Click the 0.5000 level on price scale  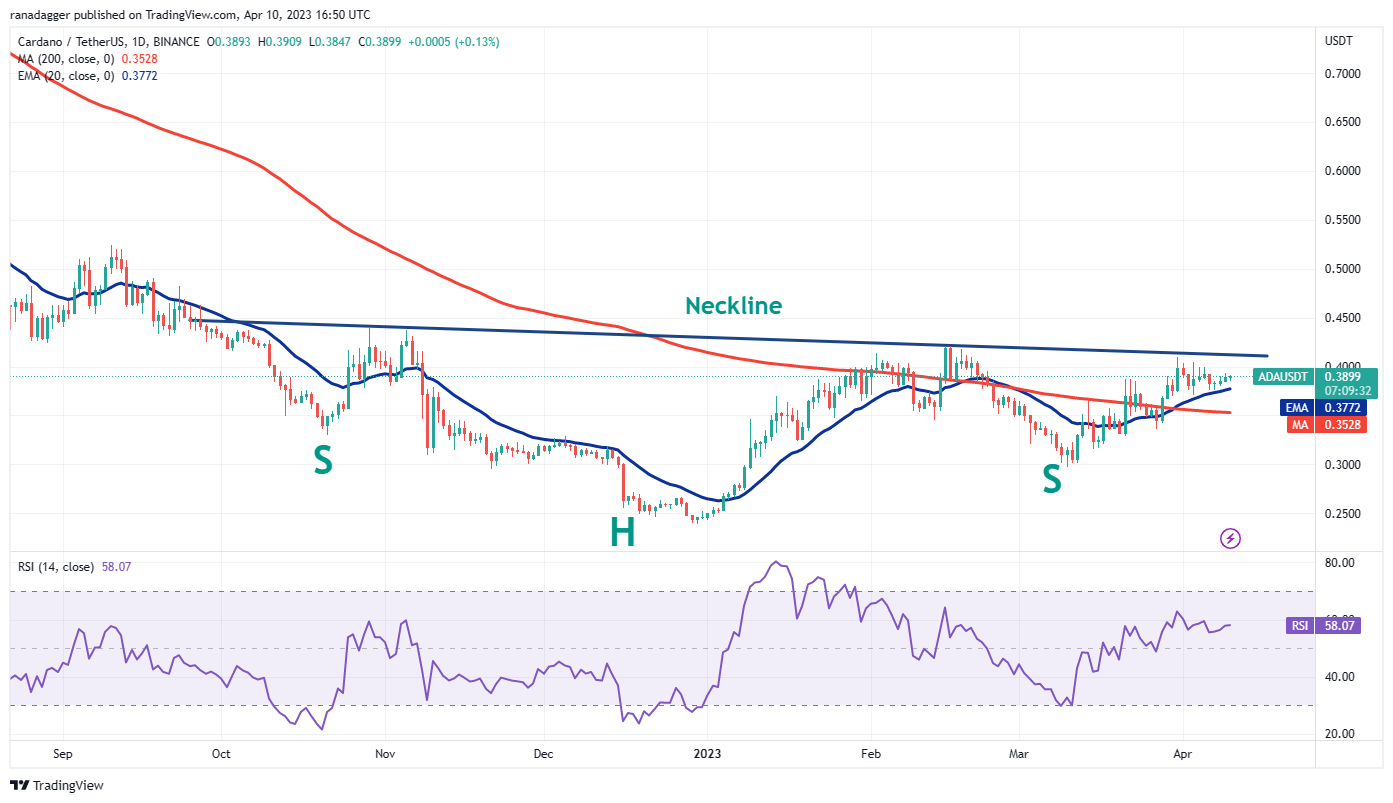point(1342,269)
